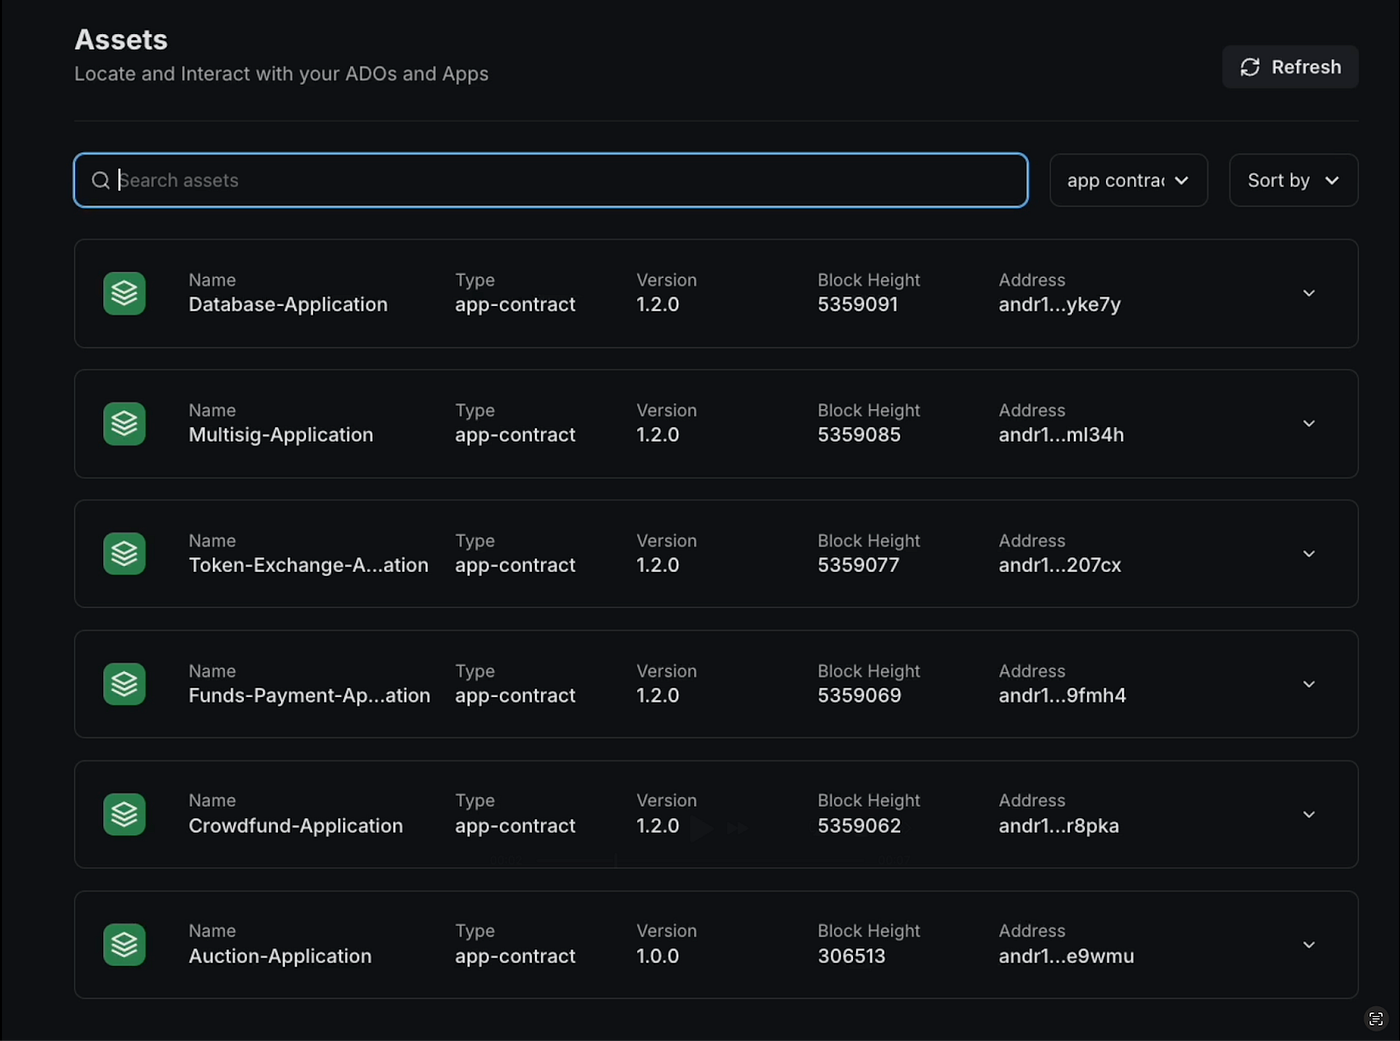Expand the Database-Application row chevron

pos(1308,294)
